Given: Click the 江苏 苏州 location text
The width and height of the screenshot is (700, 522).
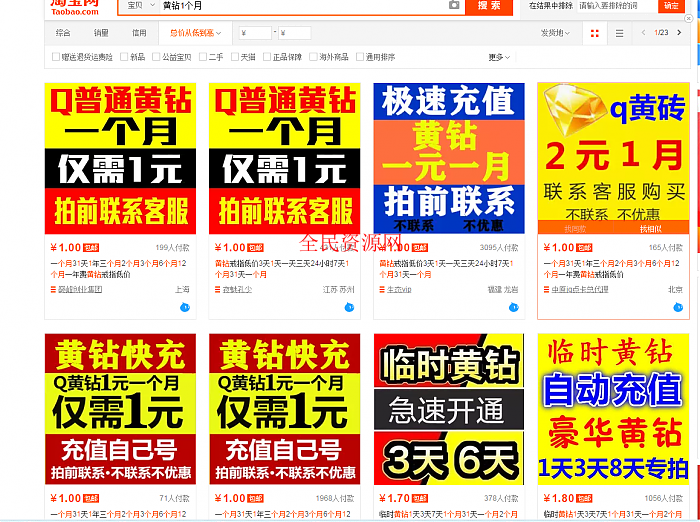Looking at the screenshot, I should pyautogui.click(x=338, y=289).
